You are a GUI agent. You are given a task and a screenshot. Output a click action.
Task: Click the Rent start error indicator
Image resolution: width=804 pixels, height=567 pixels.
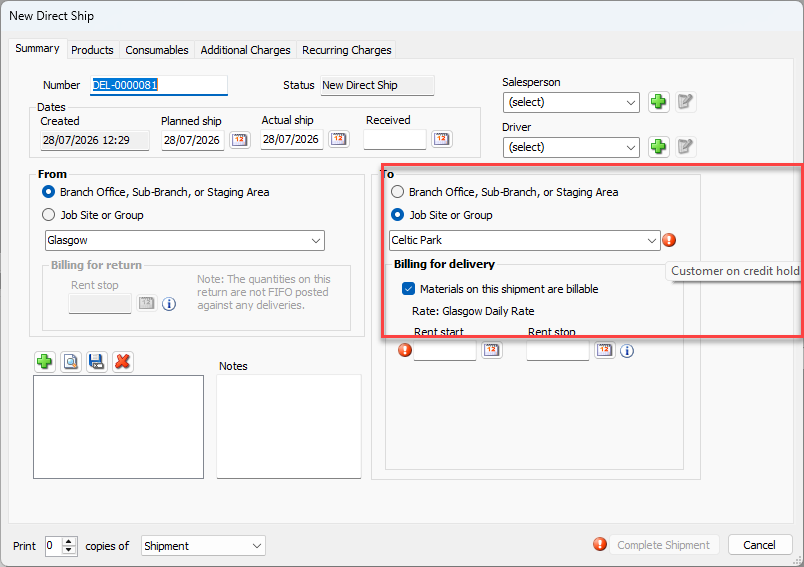tap(405, 350)
